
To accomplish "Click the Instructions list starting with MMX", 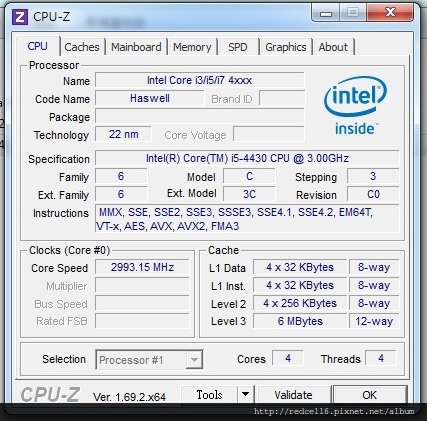I will tap(247, 219).
